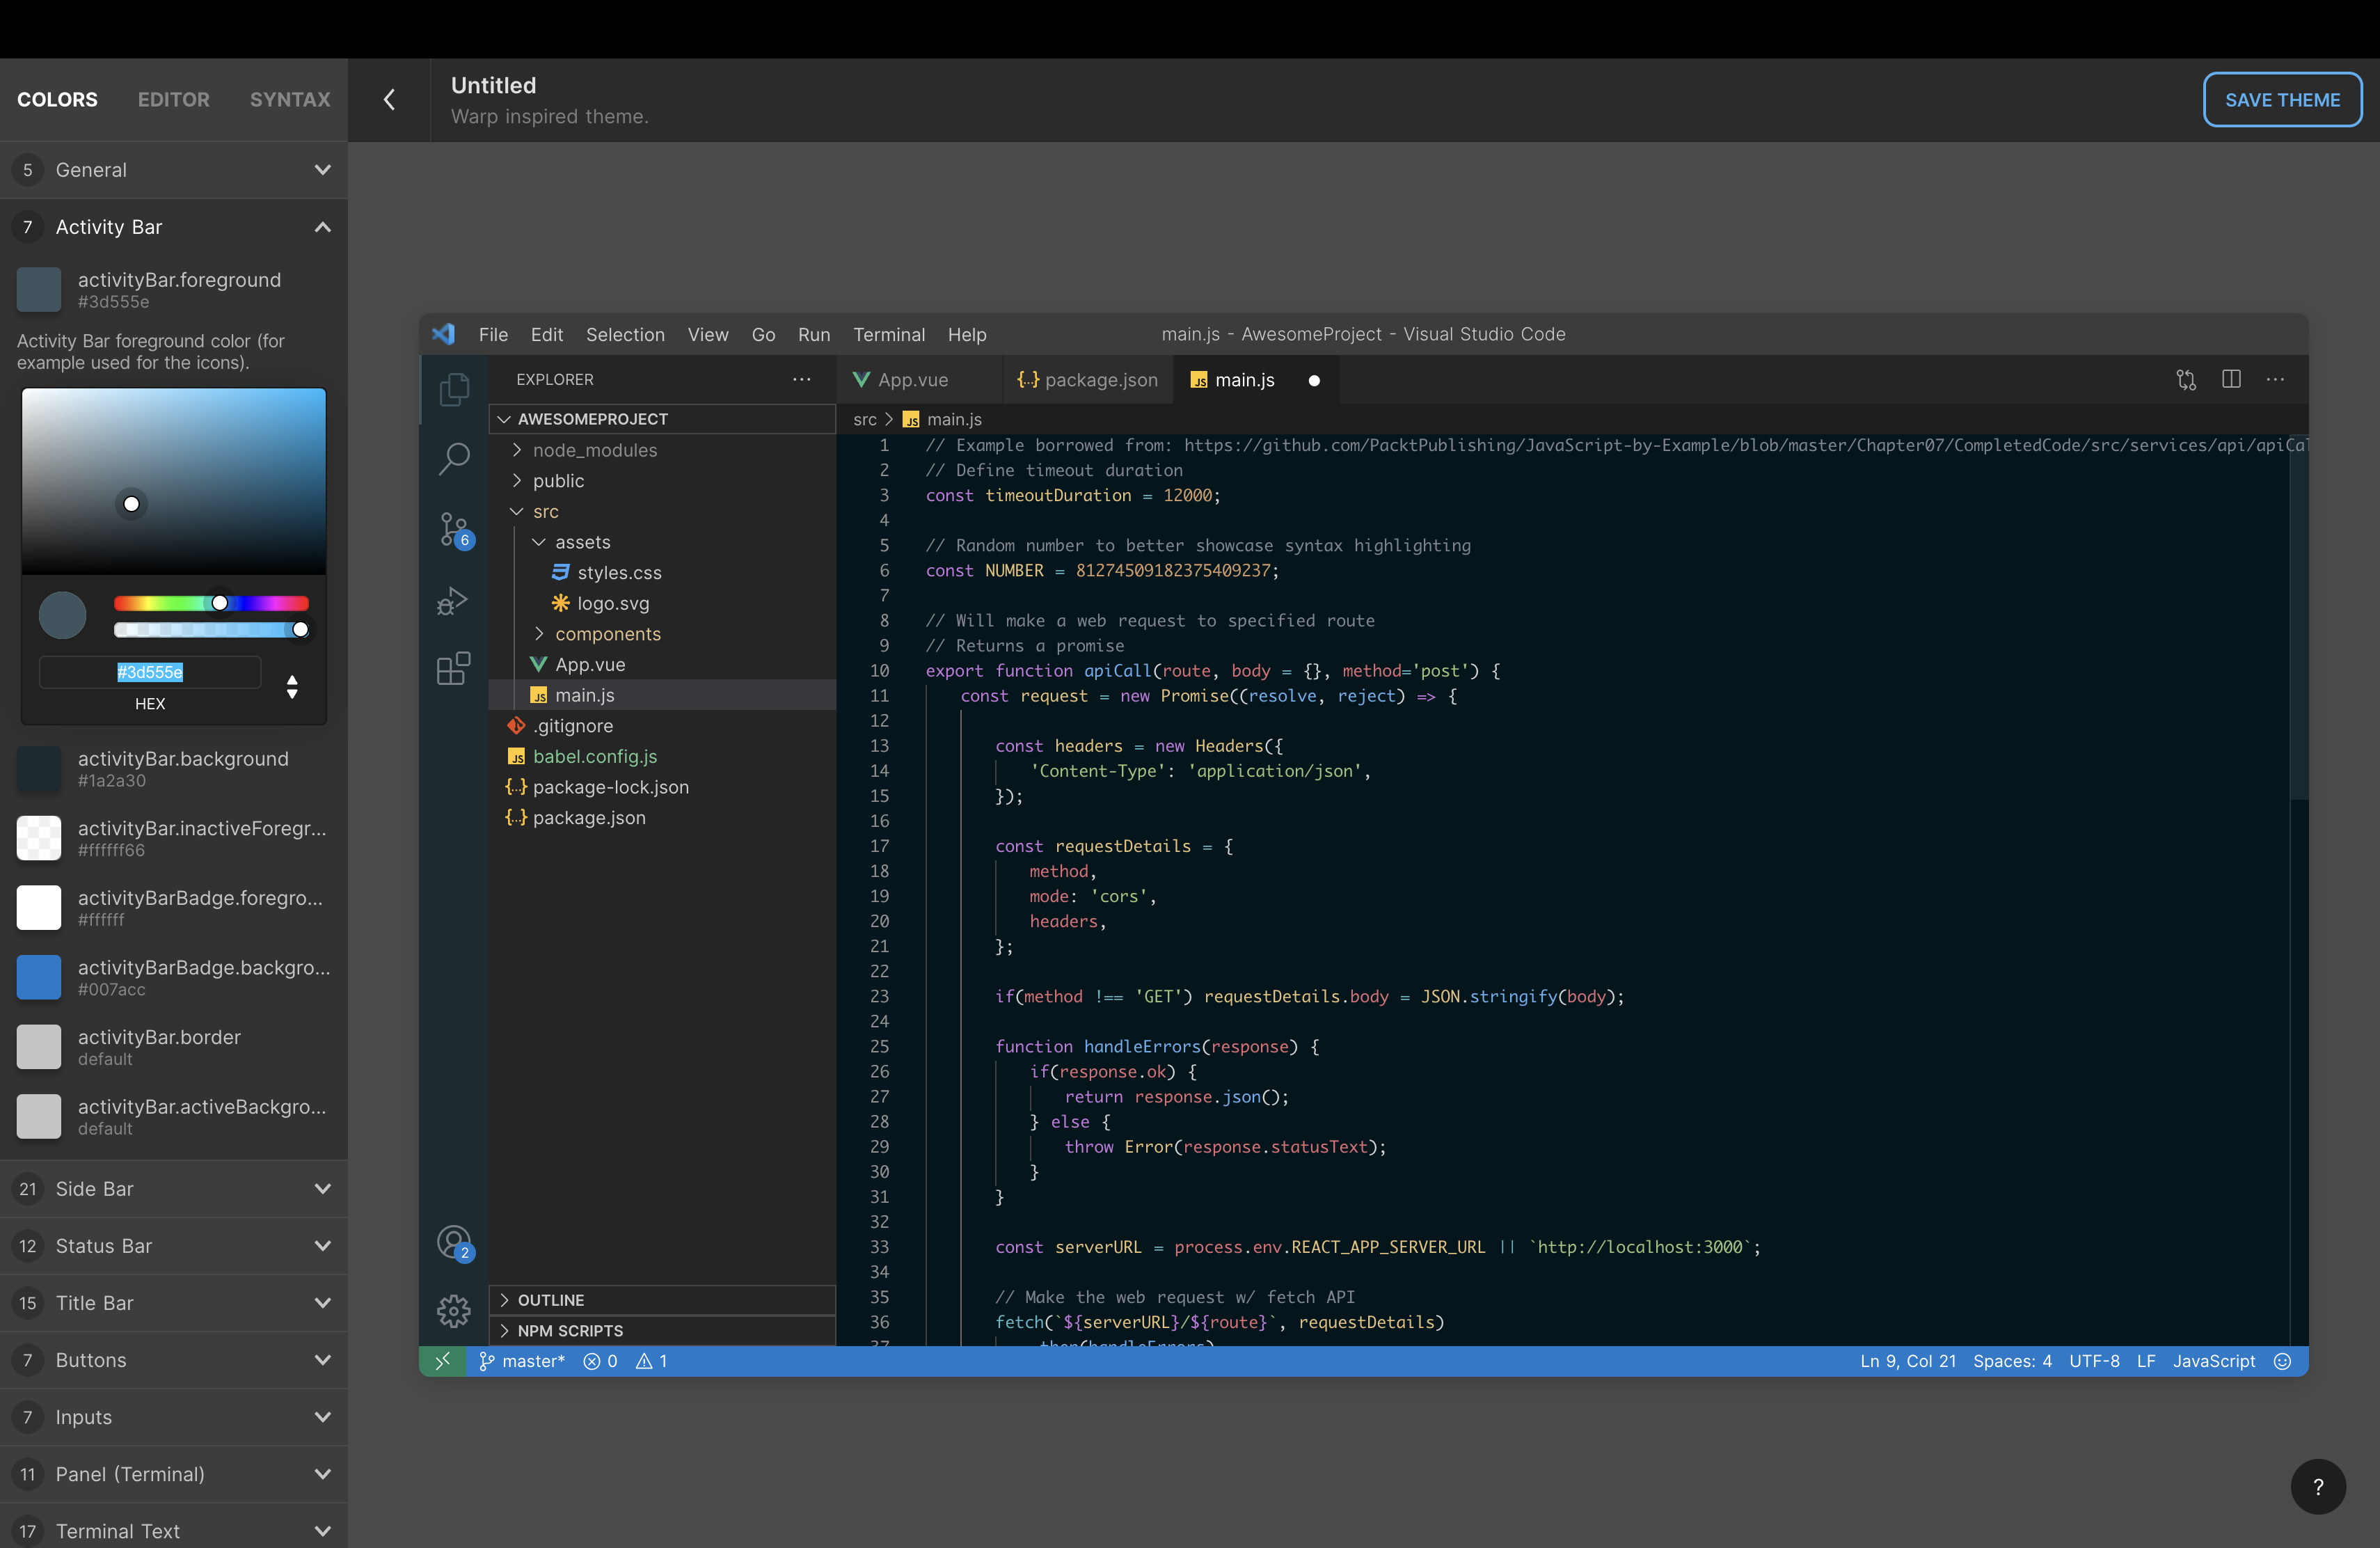Expand the General color section

[x=322, y=170]
